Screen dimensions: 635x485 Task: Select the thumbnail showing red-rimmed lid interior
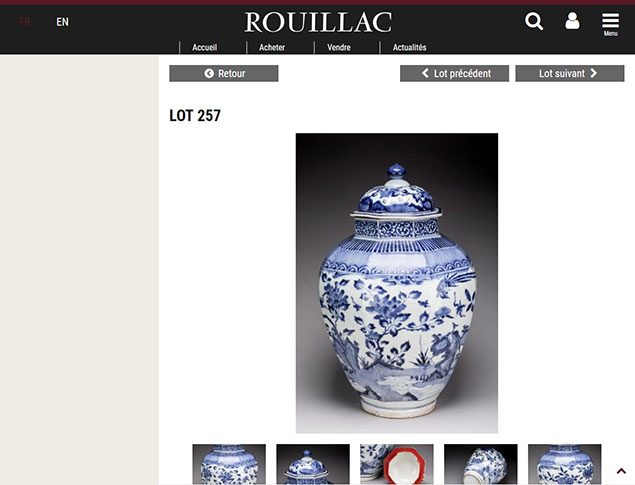click(397, 464)
